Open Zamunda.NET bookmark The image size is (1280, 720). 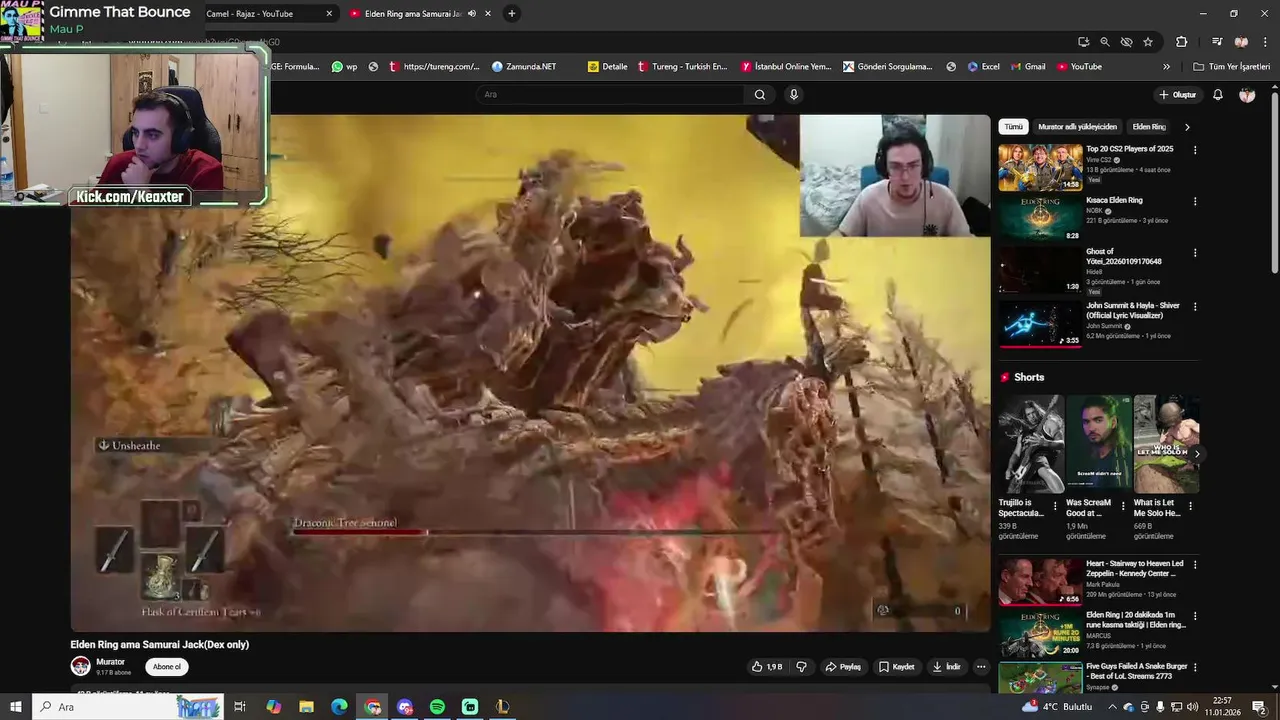[524, 67]
